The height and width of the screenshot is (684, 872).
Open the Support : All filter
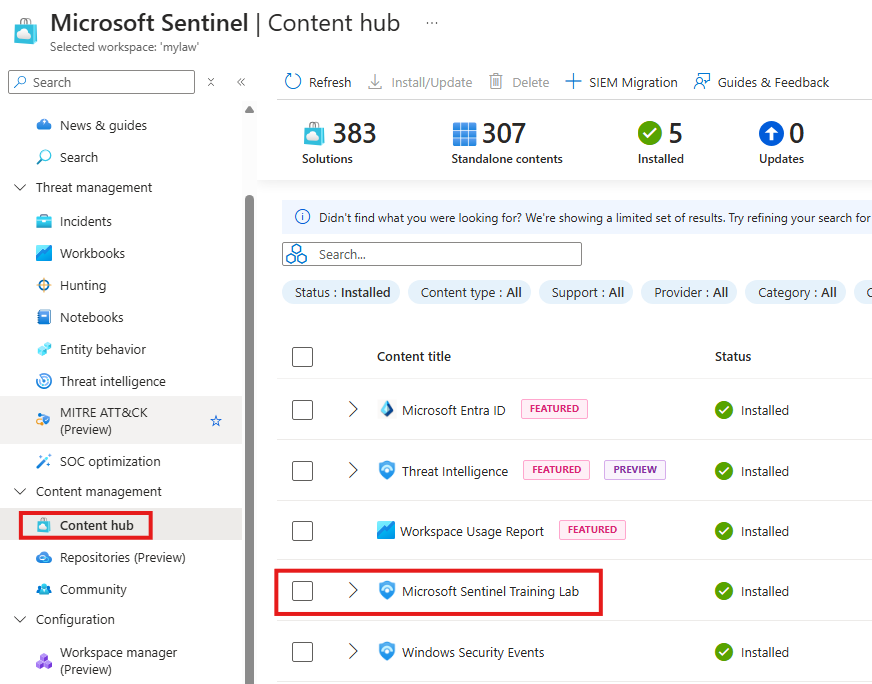tap(587, 293)
